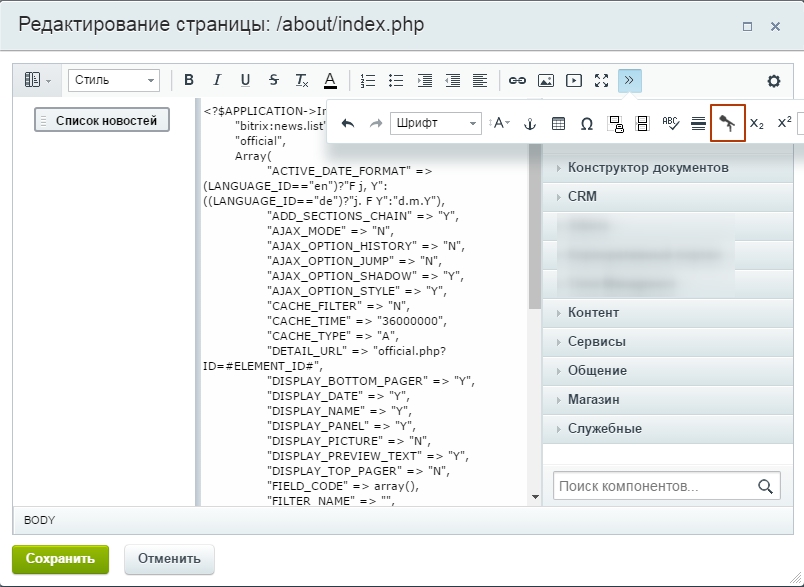Open the text color picker
This screenshot has height=587, width=804.
click(x=330, y=81)
